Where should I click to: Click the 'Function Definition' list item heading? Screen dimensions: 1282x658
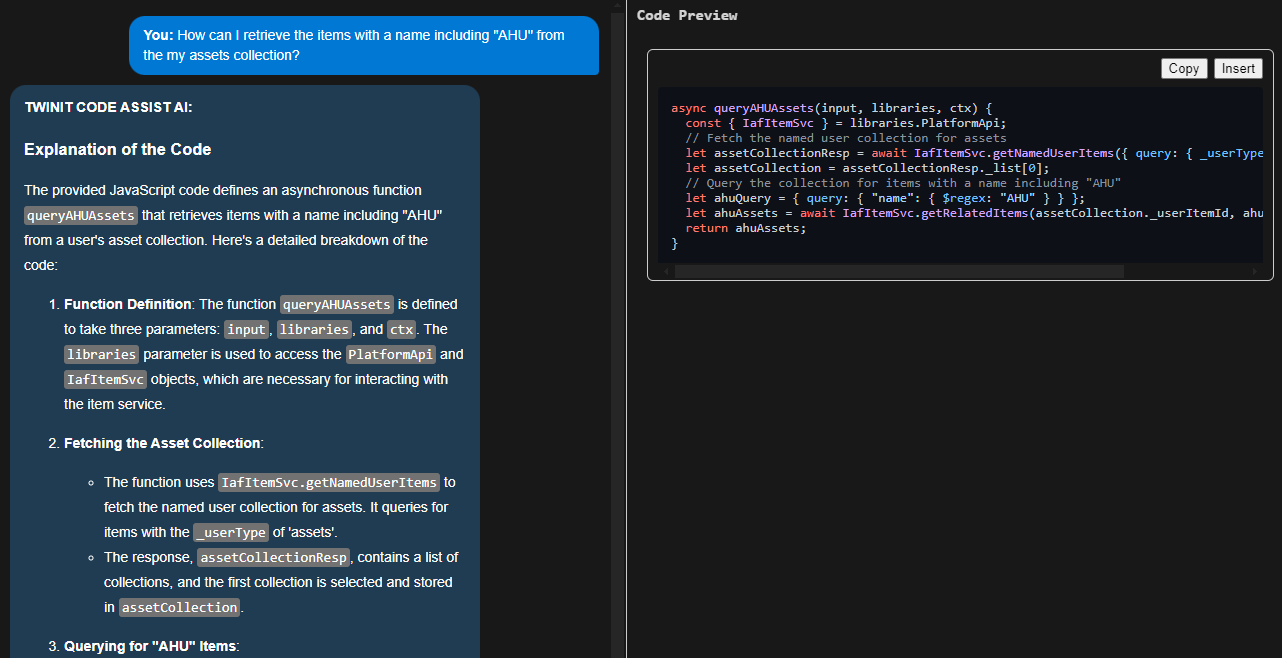pyautogui.click(x=128, y=304)
